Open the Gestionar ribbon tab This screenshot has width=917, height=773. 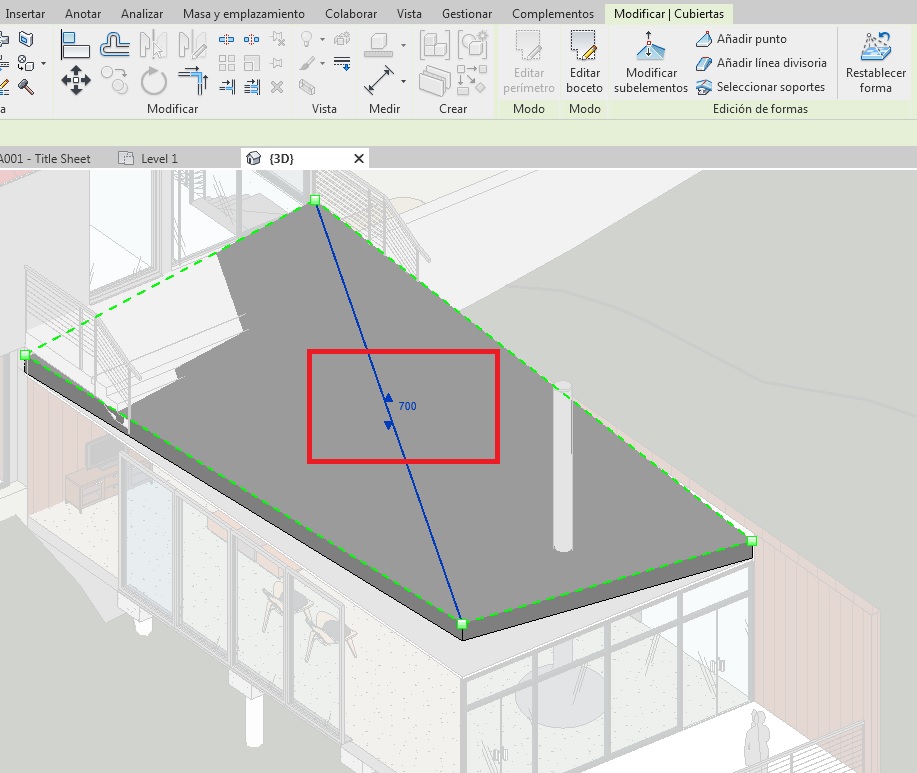tap(466, 14)
